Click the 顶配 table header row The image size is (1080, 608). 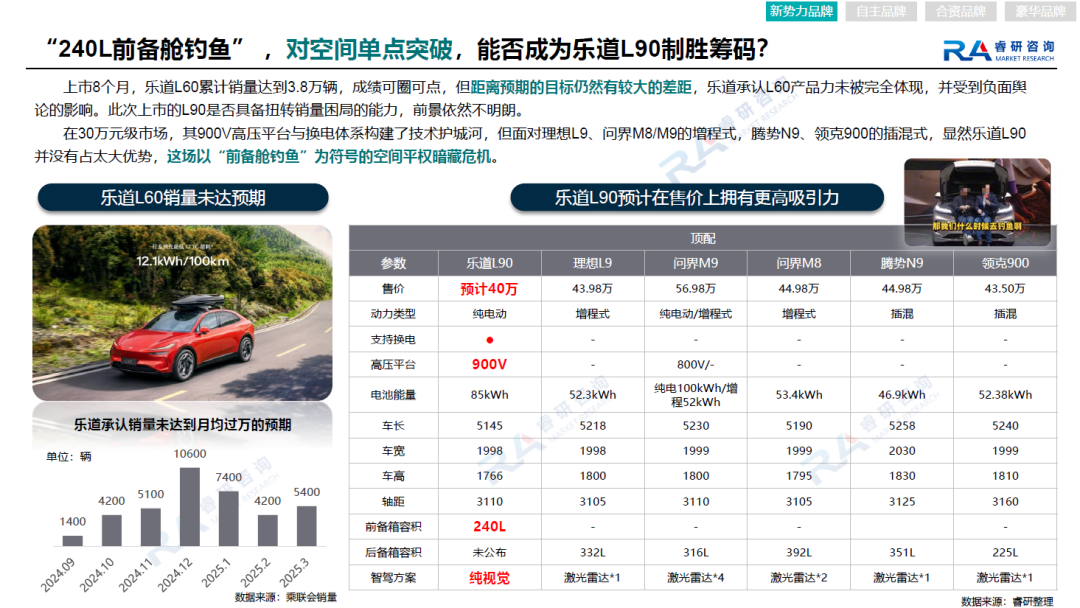(x=703, y=238)
